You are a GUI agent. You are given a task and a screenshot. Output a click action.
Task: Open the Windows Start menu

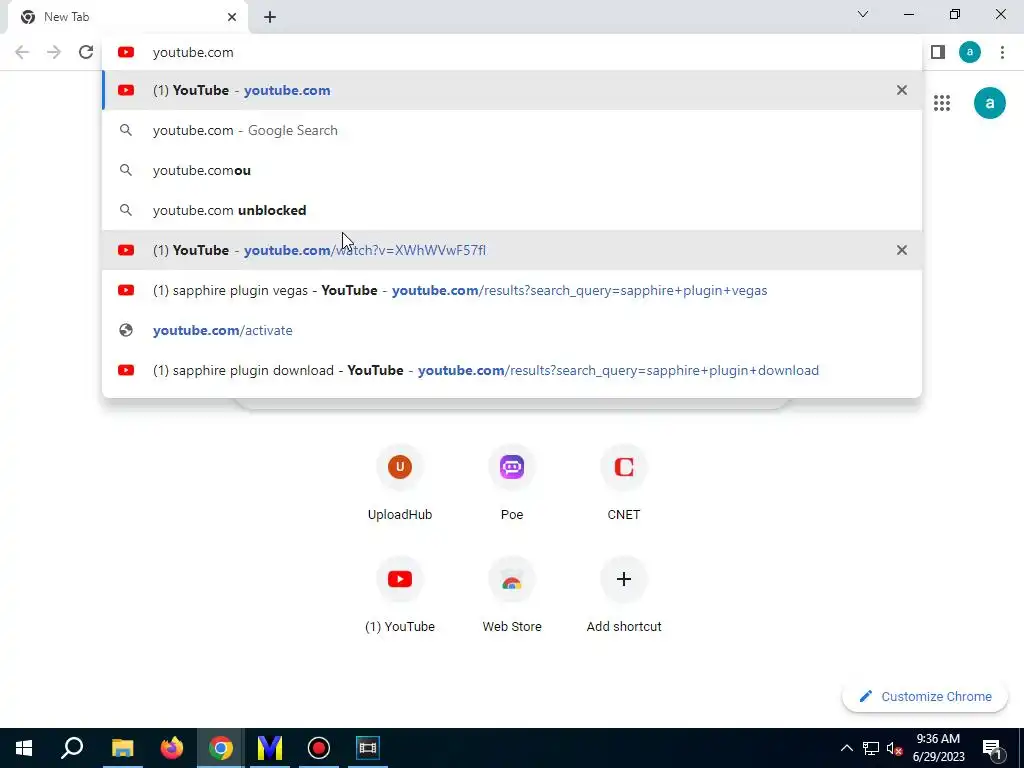[24, 748]
